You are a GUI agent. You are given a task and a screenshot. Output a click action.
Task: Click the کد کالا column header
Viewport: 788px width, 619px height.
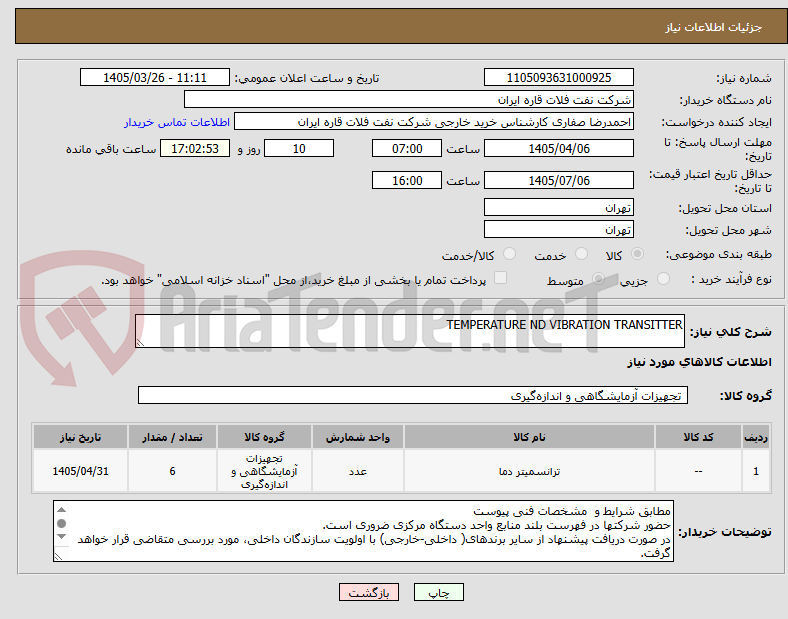698,437
